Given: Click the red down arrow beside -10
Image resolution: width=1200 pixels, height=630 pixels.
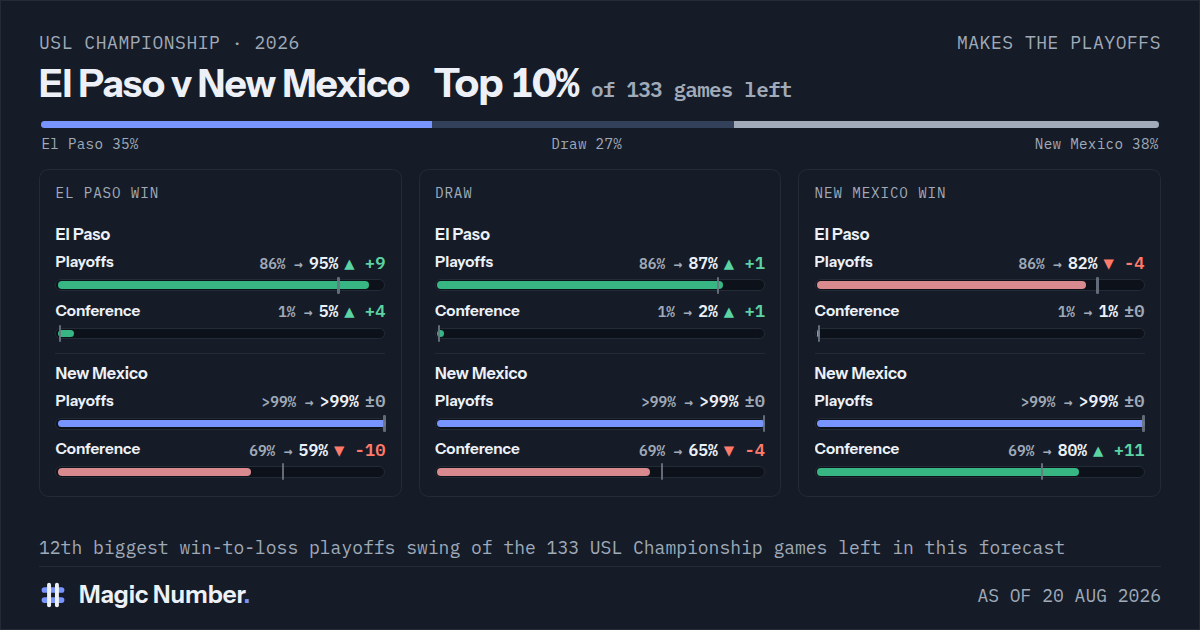Looking at the screenshot, I should (x=339, y=451).
